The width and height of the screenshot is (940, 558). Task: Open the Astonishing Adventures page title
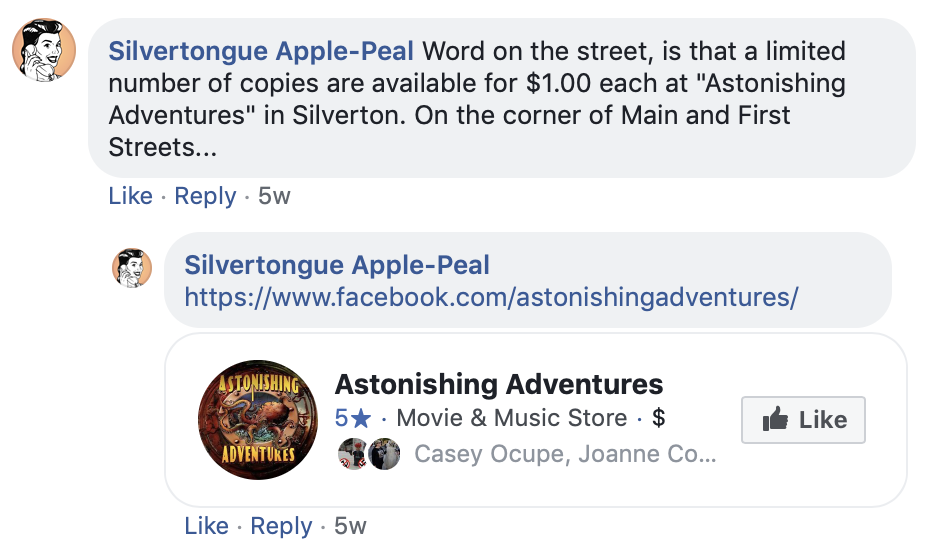coord(498,384)
